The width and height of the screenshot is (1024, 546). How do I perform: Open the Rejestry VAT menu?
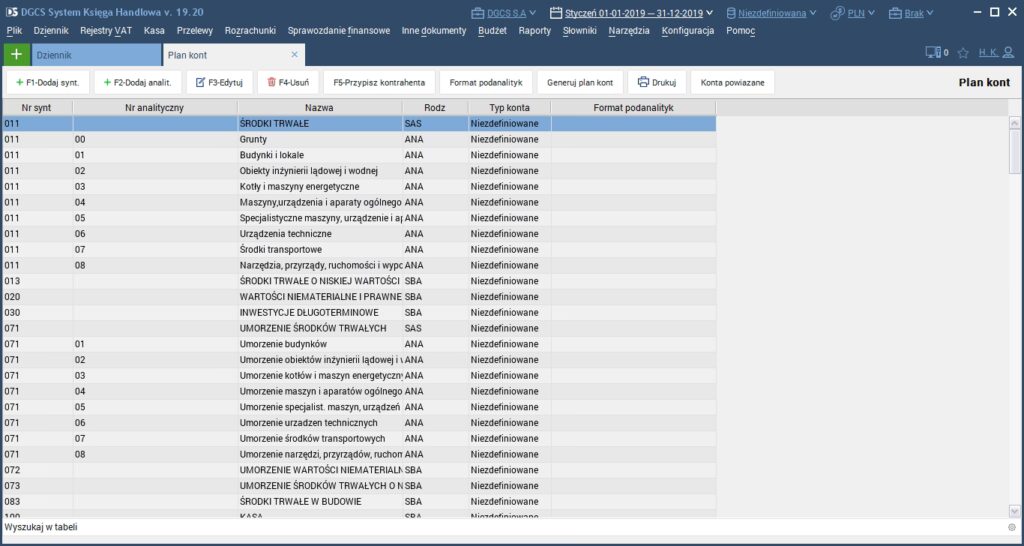click(106, 31)
